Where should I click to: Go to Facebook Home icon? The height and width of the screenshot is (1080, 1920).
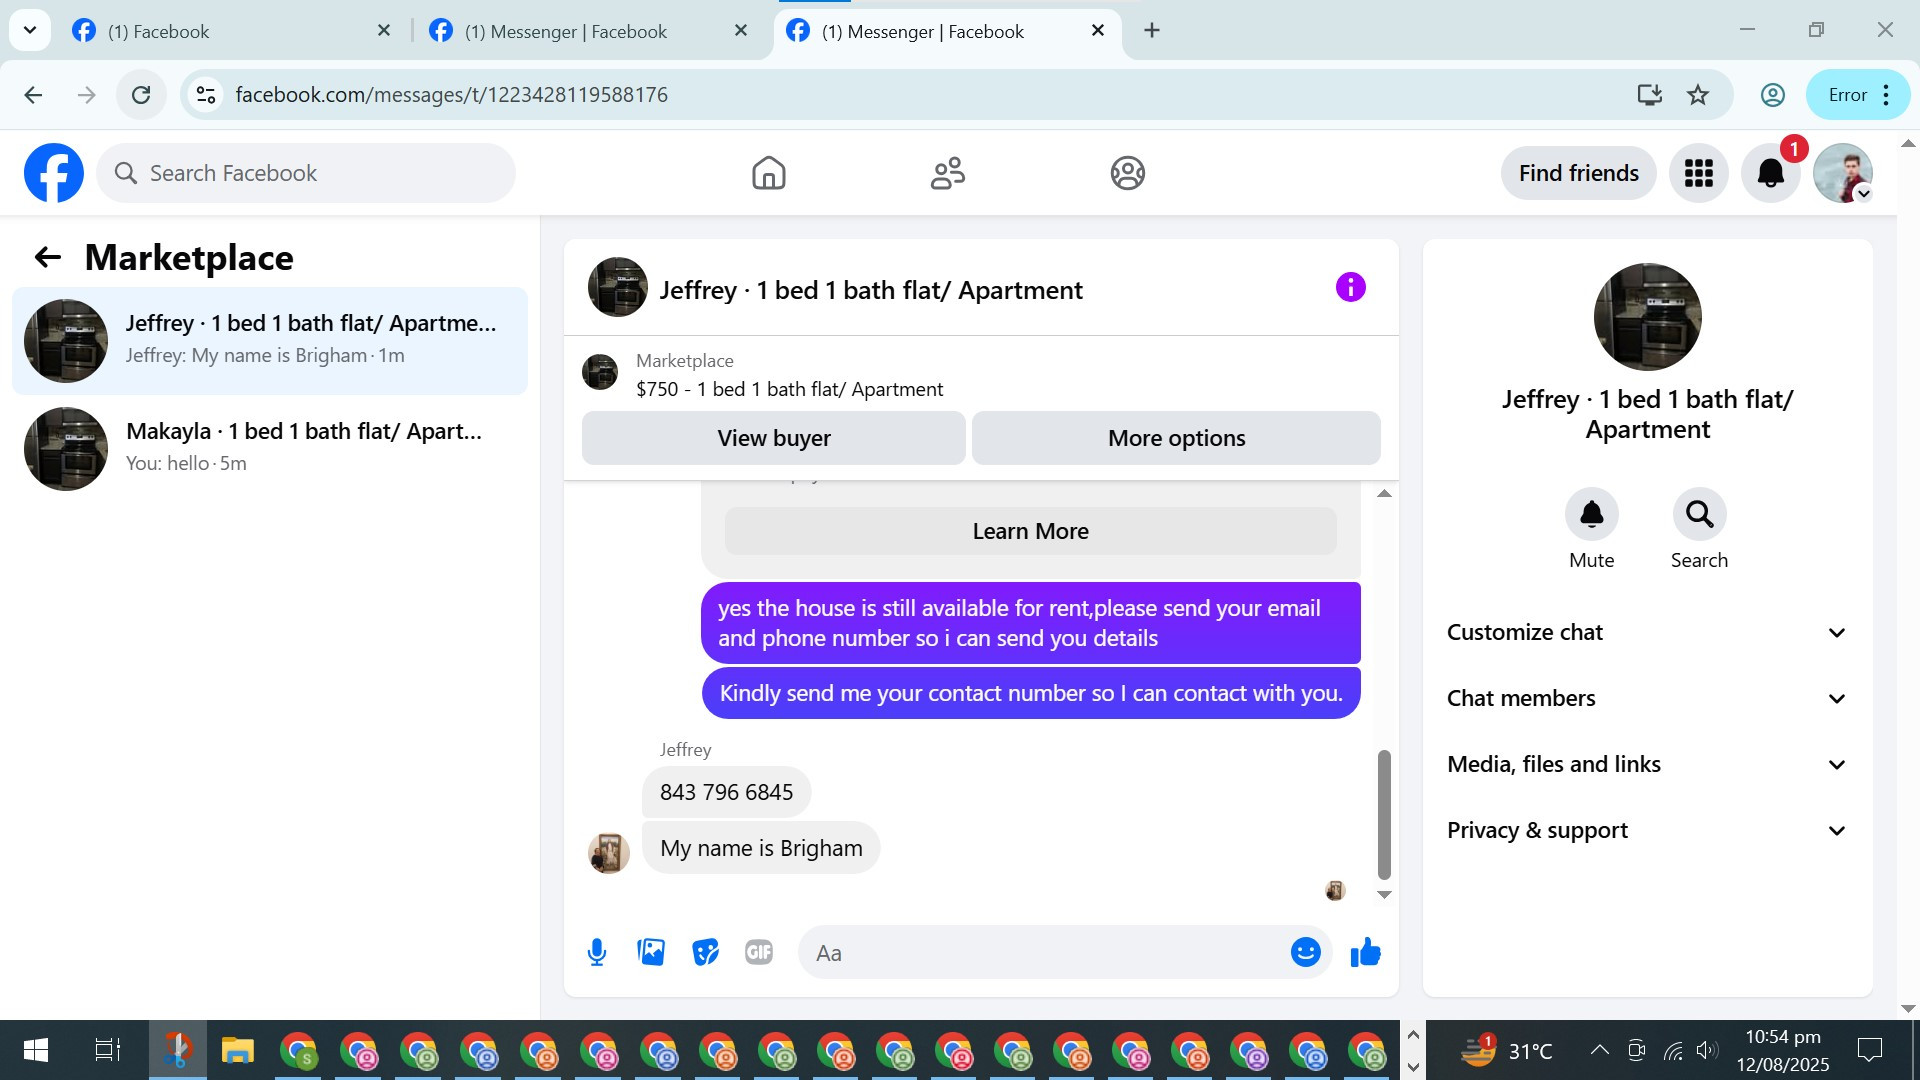[768, 173]
